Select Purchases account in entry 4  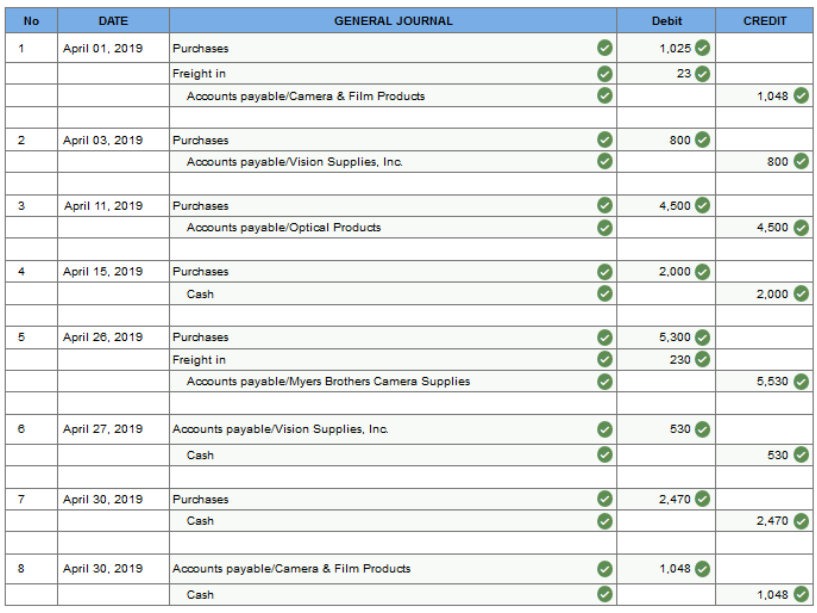[201, 272]
